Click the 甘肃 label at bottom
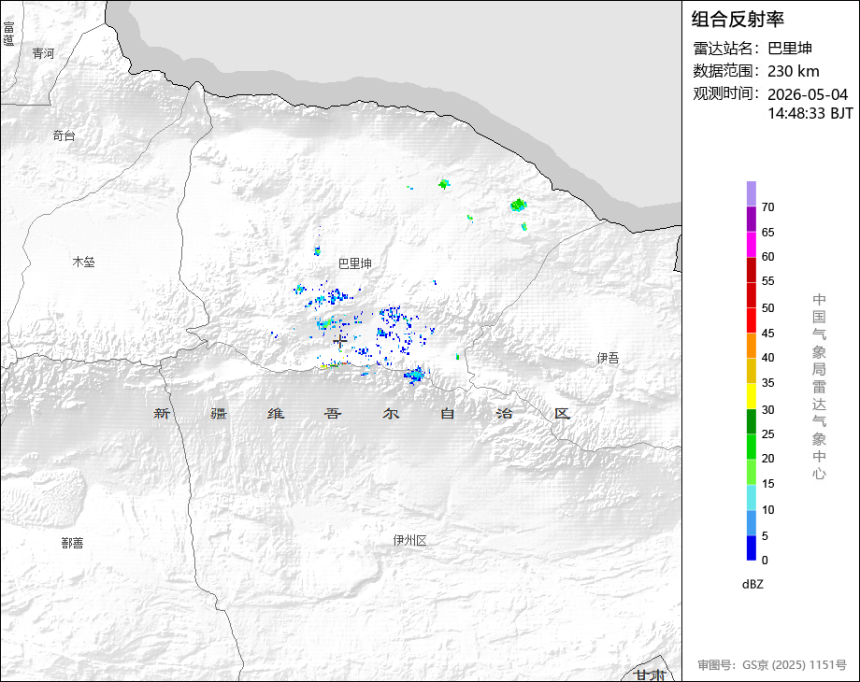860x682 pixels. [x=650, y=675]
